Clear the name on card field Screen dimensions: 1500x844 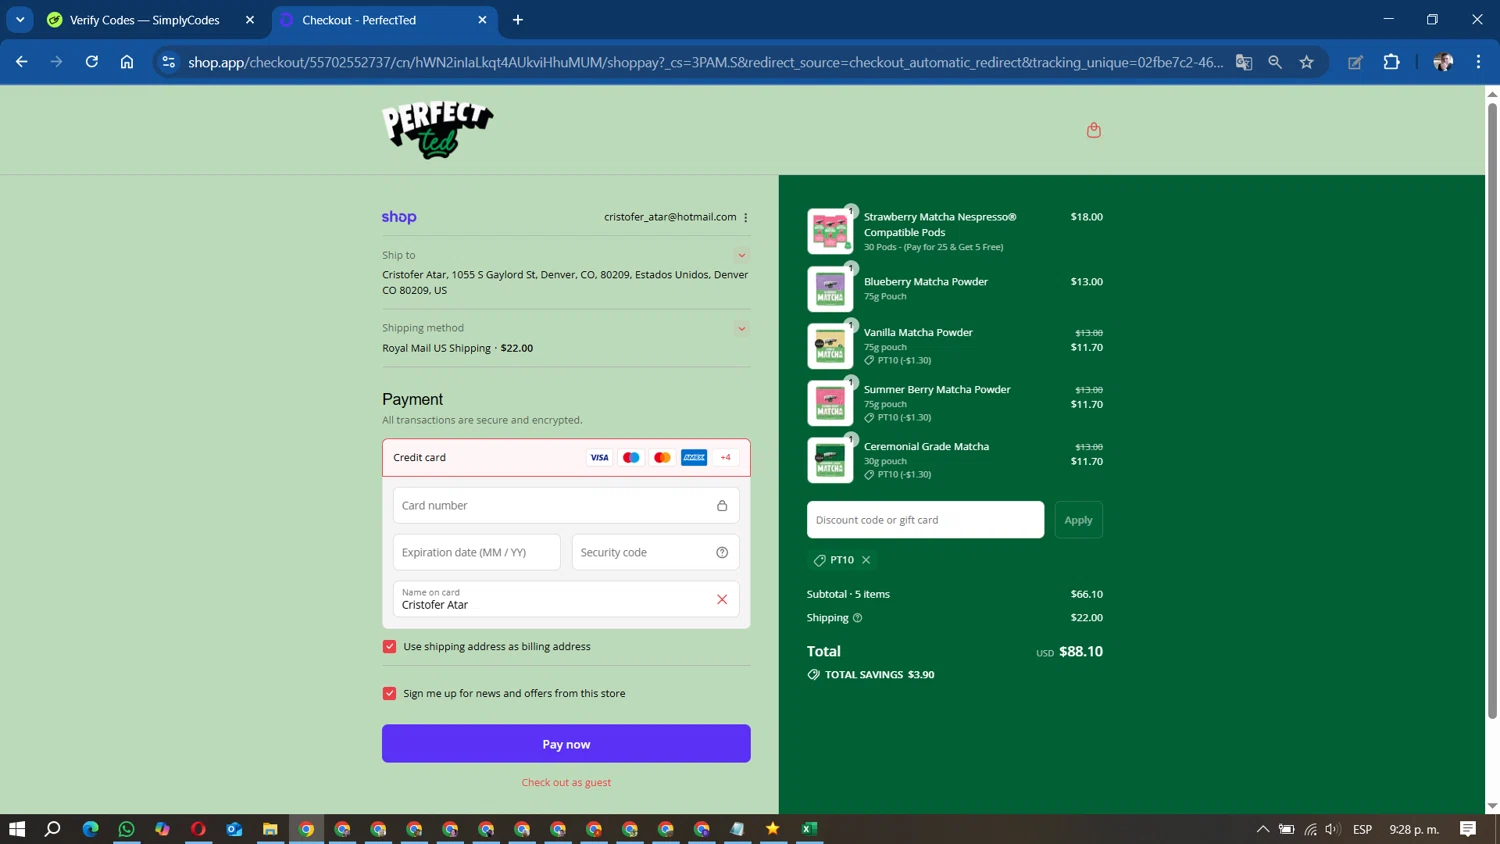pos(722,599)
